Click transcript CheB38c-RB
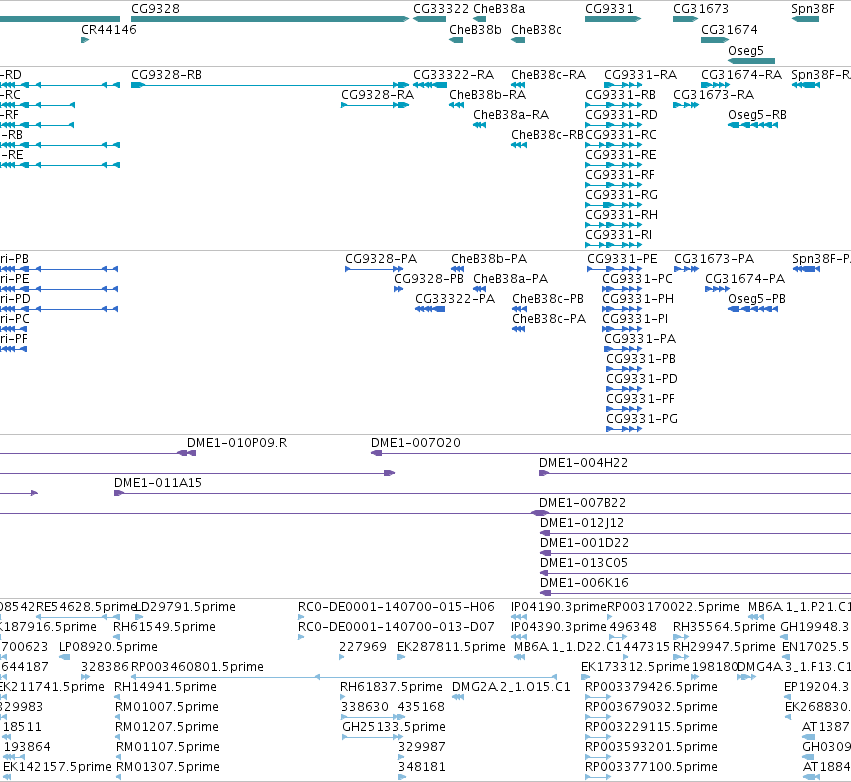851x782 pixels. pyautogui.click(x=519, y=145)
